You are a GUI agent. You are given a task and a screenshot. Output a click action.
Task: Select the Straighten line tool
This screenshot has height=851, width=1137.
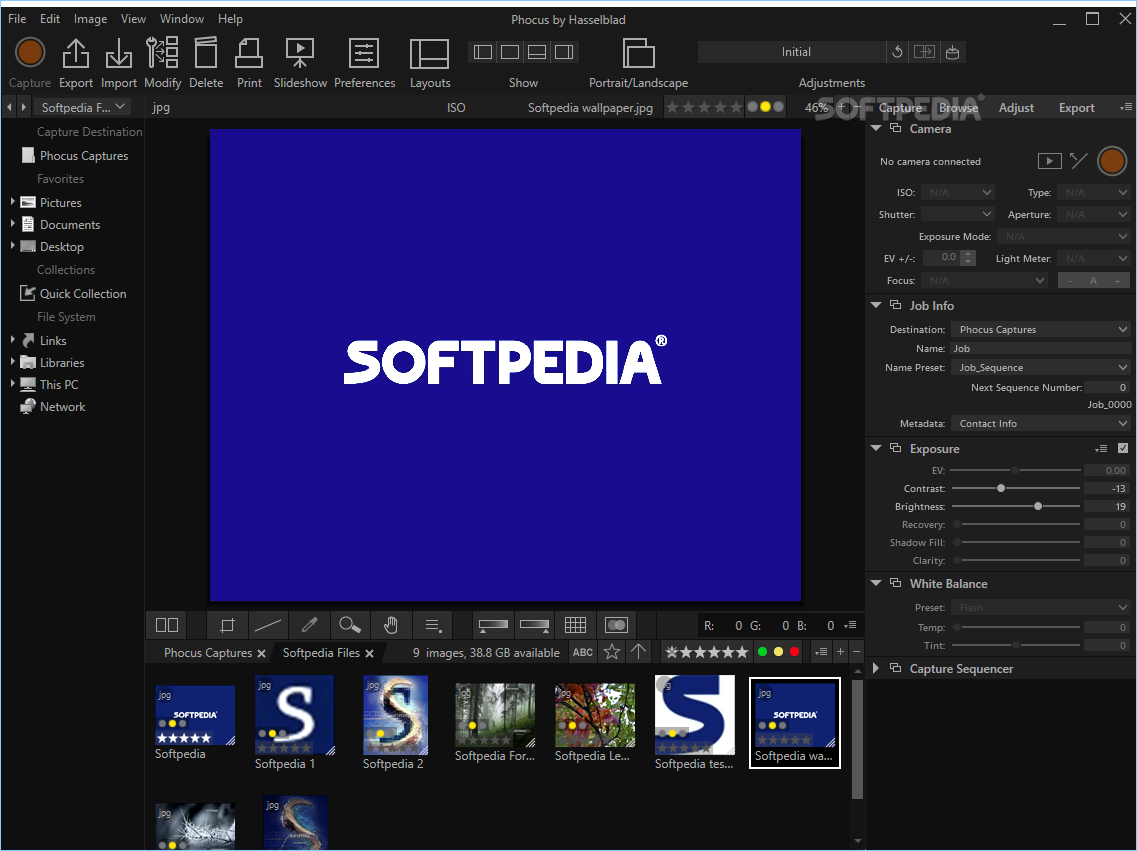tap(268, 625)
